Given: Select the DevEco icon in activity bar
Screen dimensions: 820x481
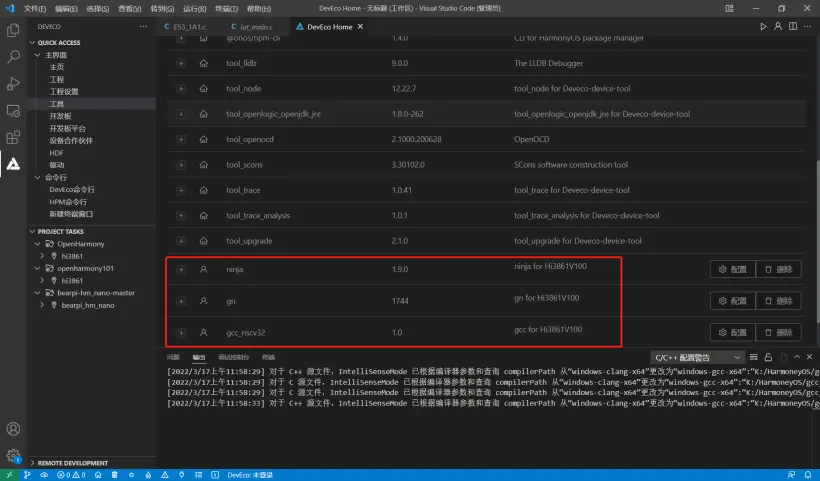Looking at the screenshot, I should click(x=13, y=164).
